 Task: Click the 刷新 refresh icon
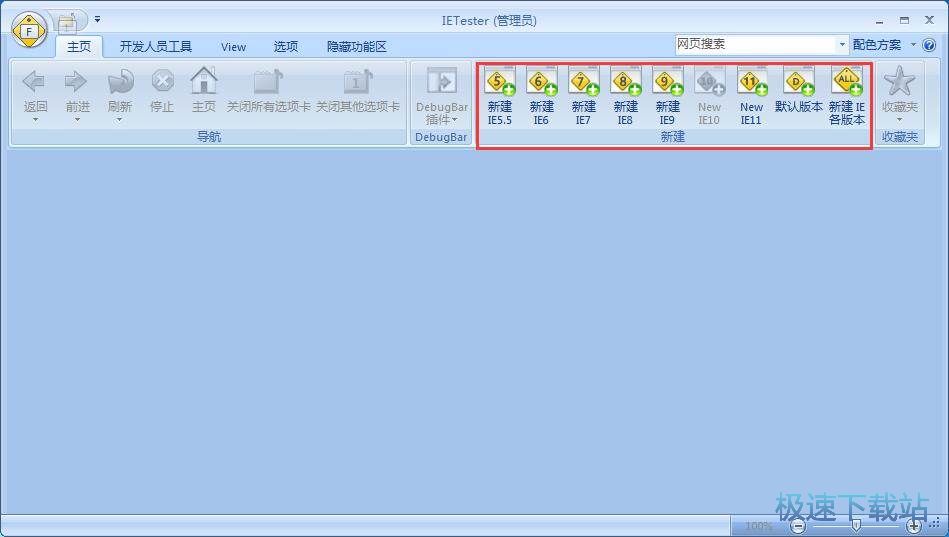pyautogui.click(x=119, y=81)
